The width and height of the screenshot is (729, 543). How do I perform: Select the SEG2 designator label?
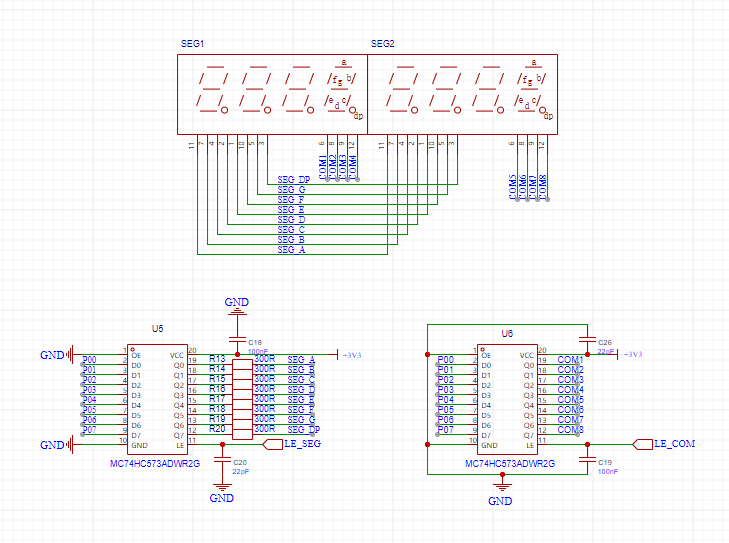[x=382, y=44]
